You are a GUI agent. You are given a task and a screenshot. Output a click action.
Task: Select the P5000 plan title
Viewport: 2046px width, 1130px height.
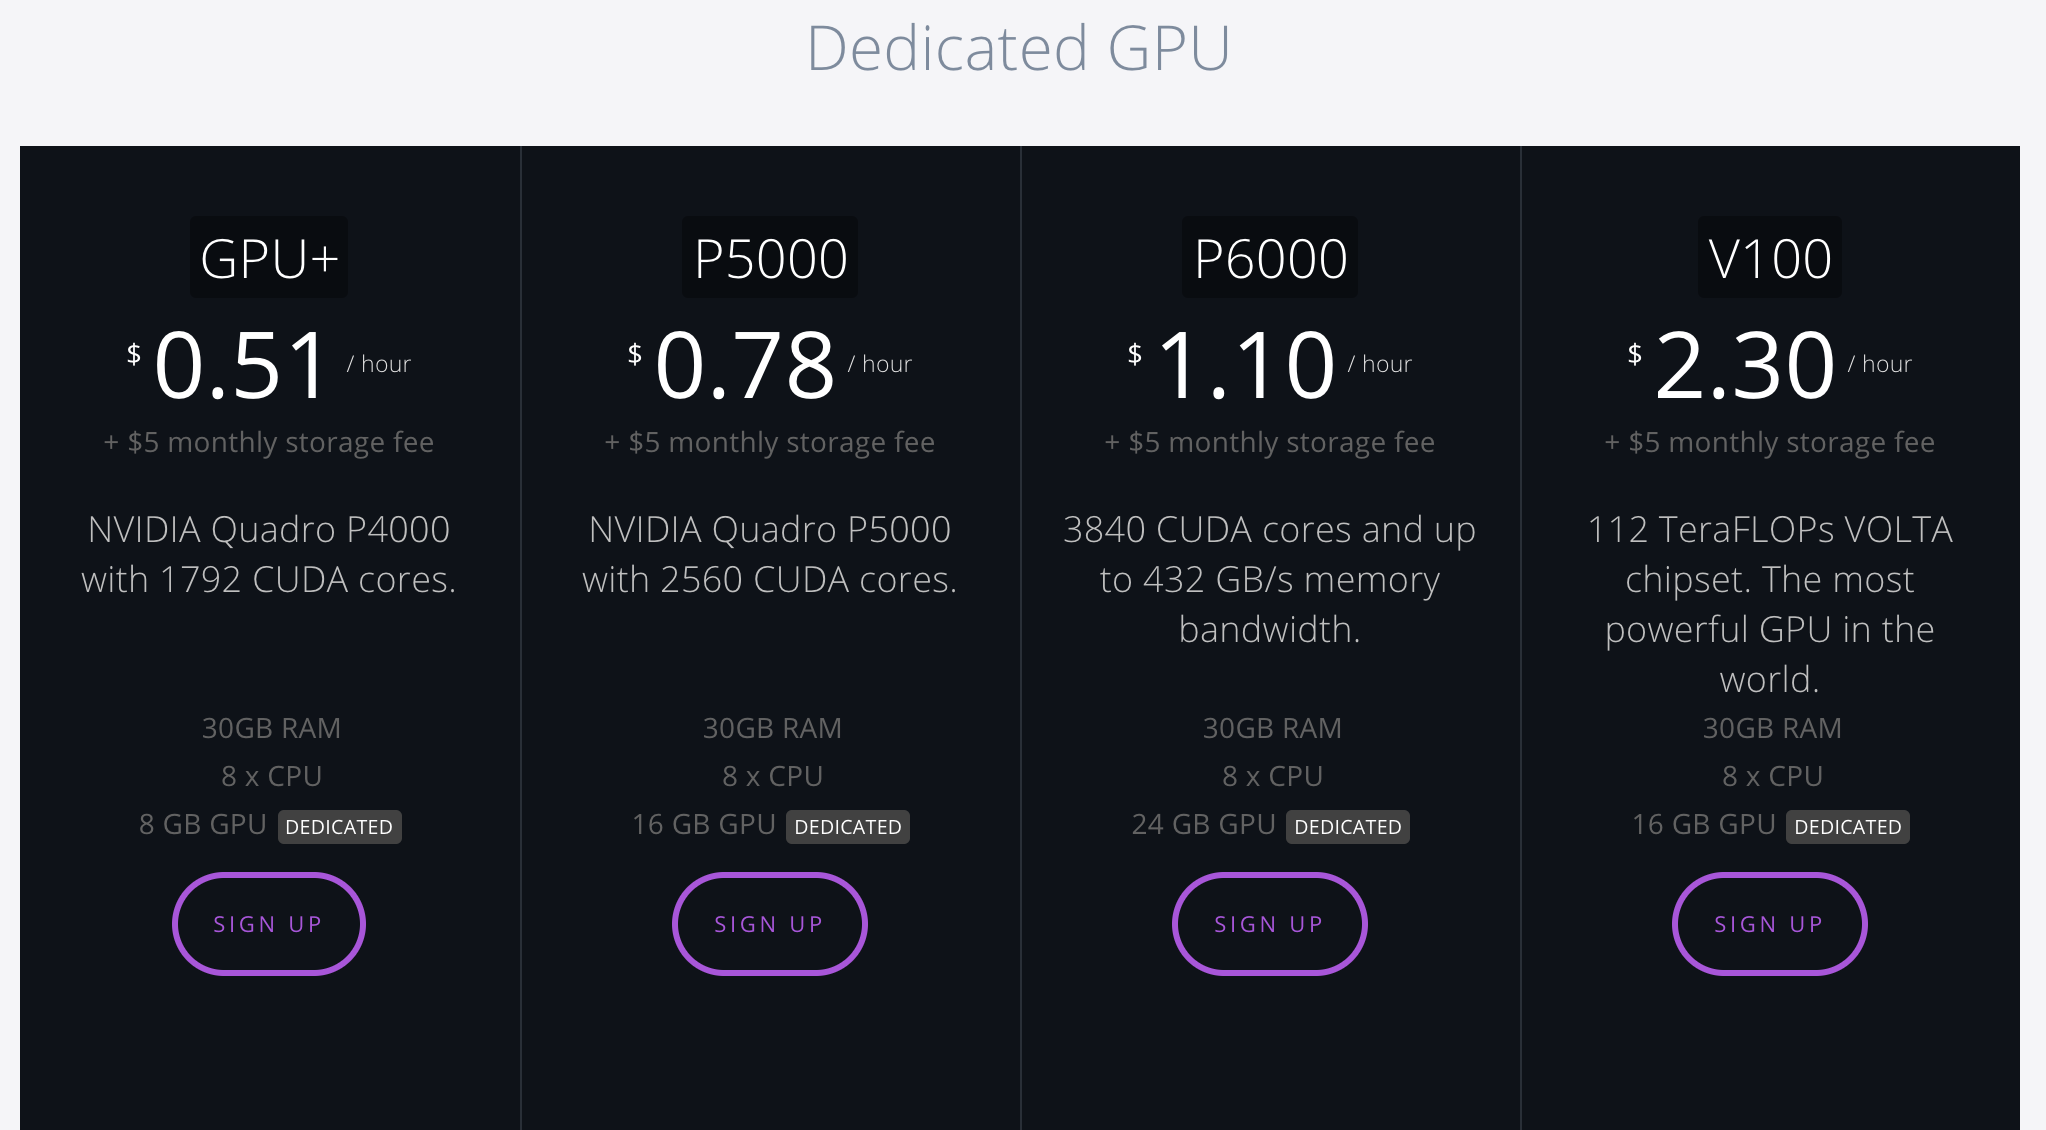tap(770, 258)
